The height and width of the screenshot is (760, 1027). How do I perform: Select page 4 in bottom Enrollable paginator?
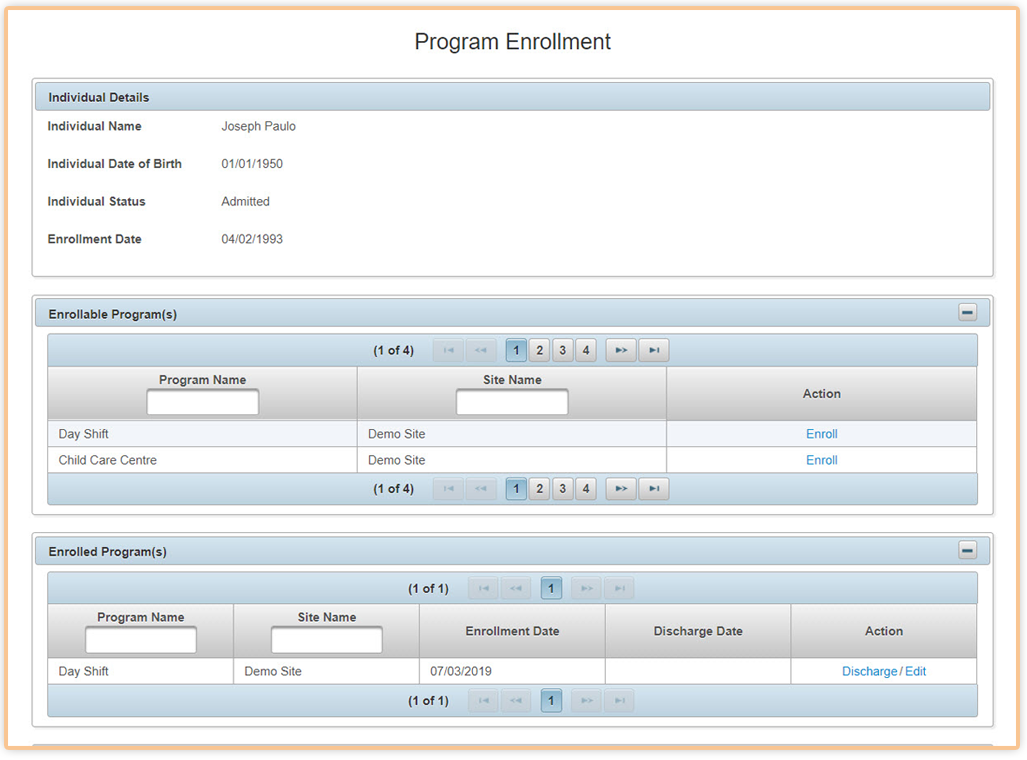[586, 488]
